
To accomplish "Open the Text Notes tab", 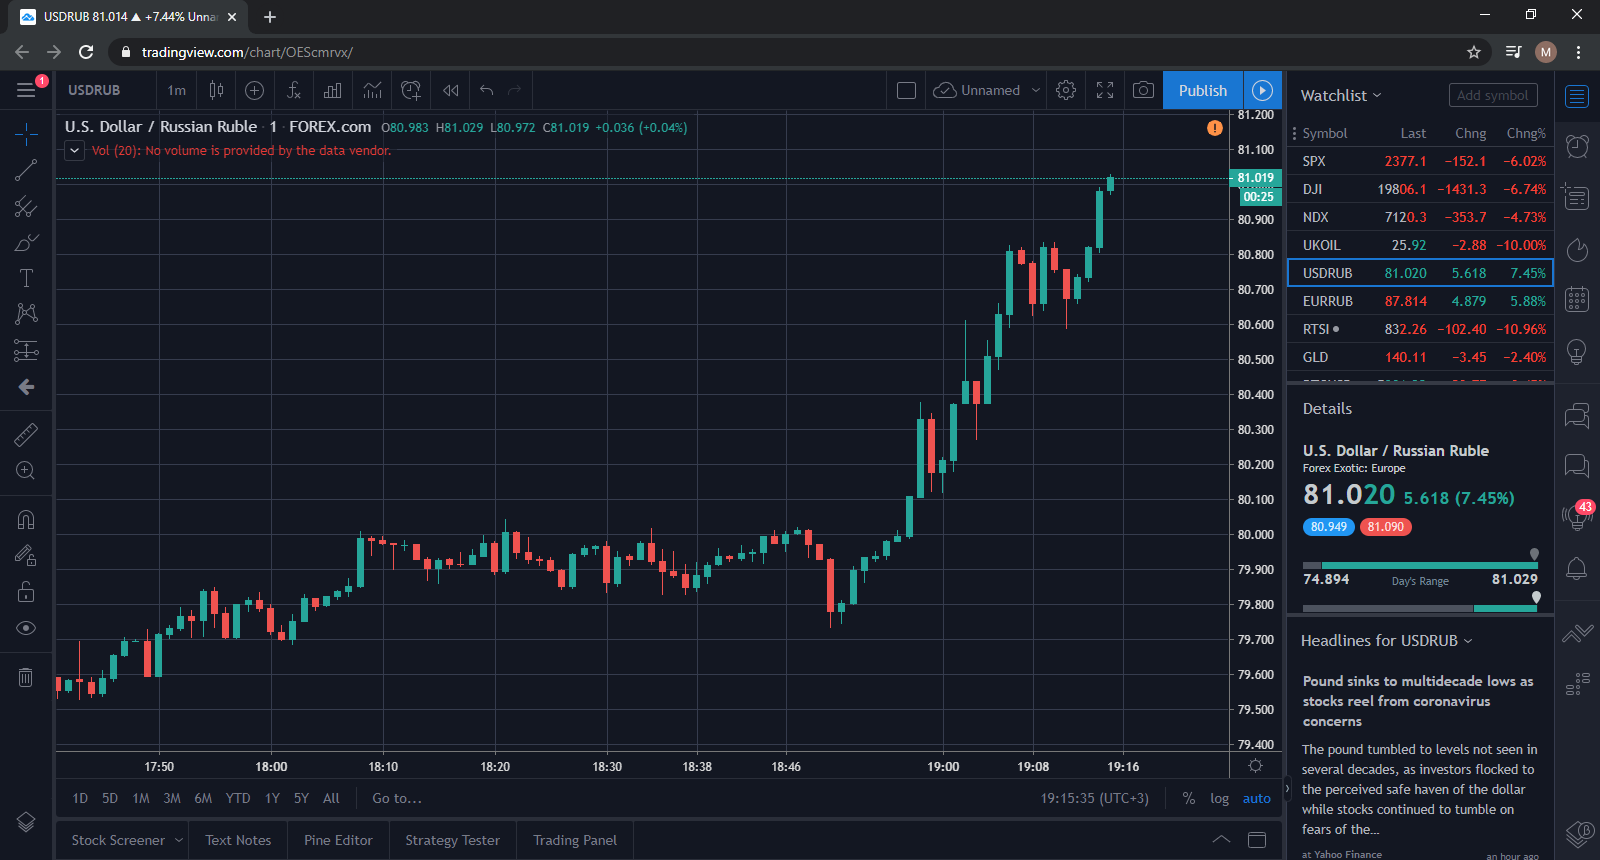I will coord(238,840).
